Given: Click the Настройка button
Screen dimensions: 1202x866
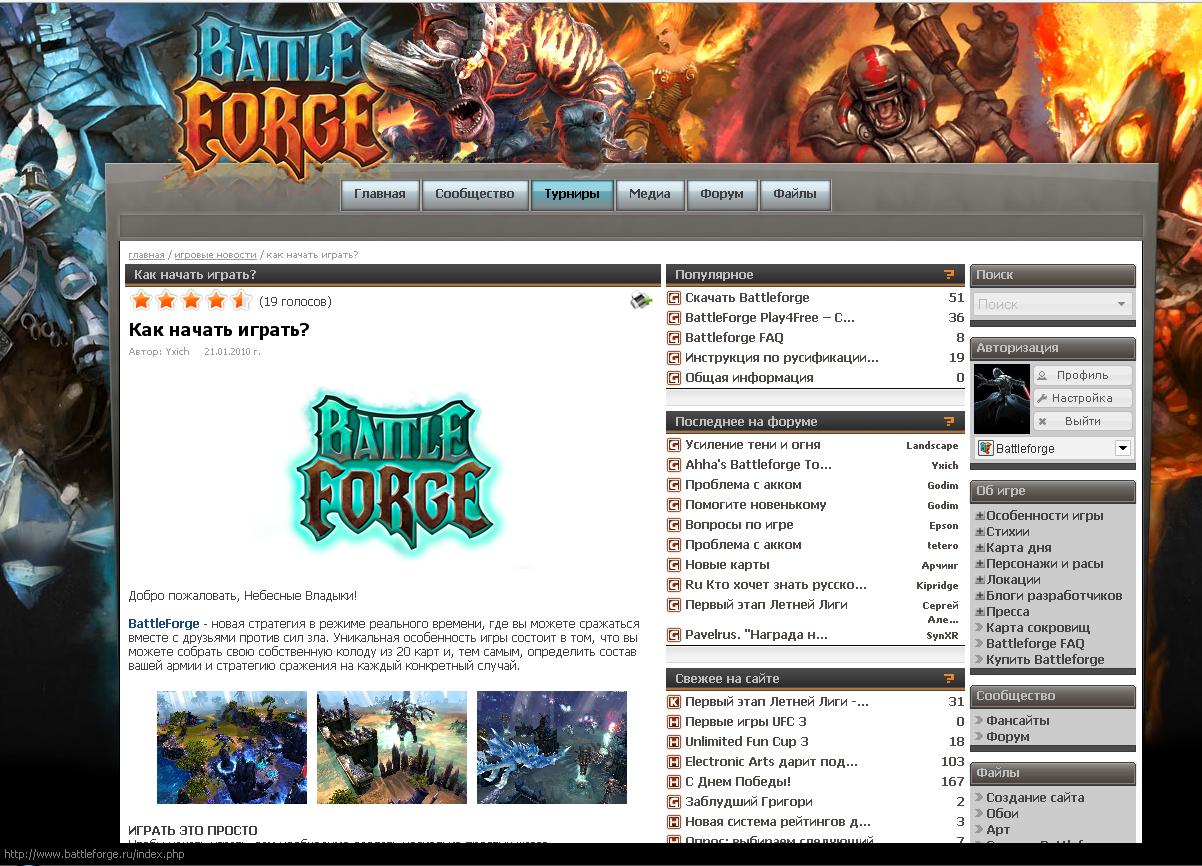Looking at the screenshot, I should (1083, 398).
